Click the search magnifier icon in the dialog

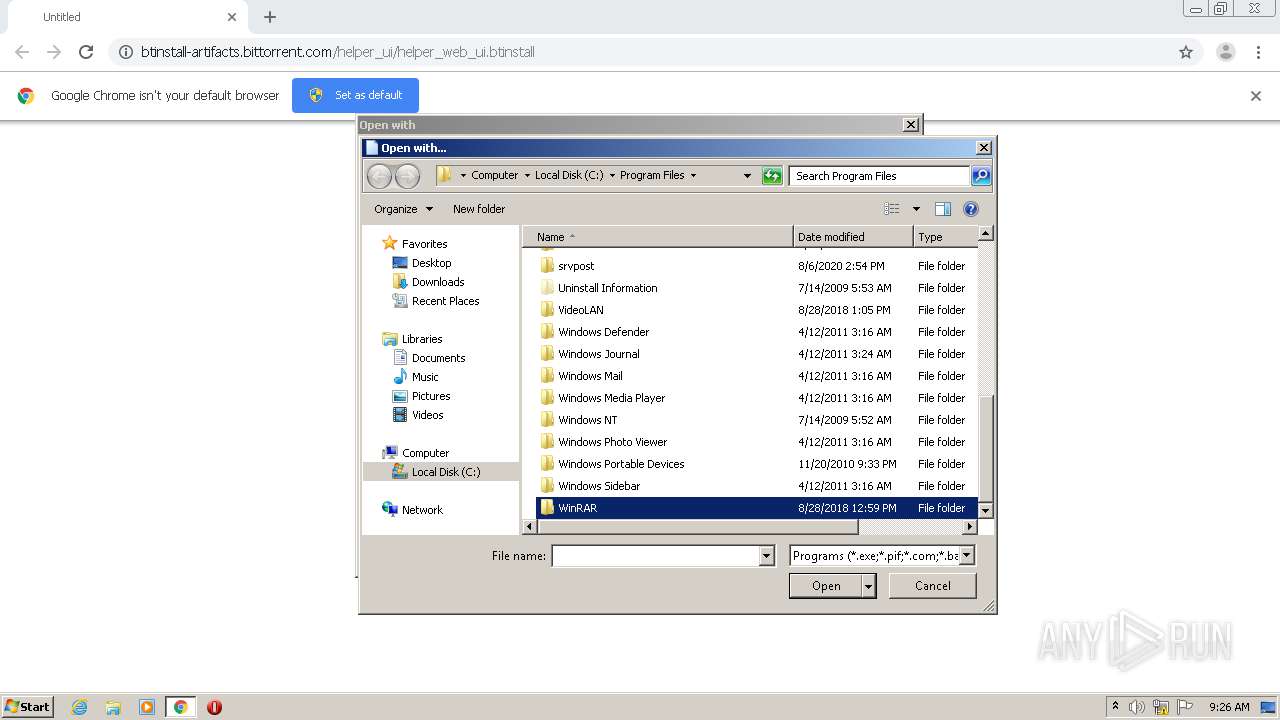tap(981, 175)
